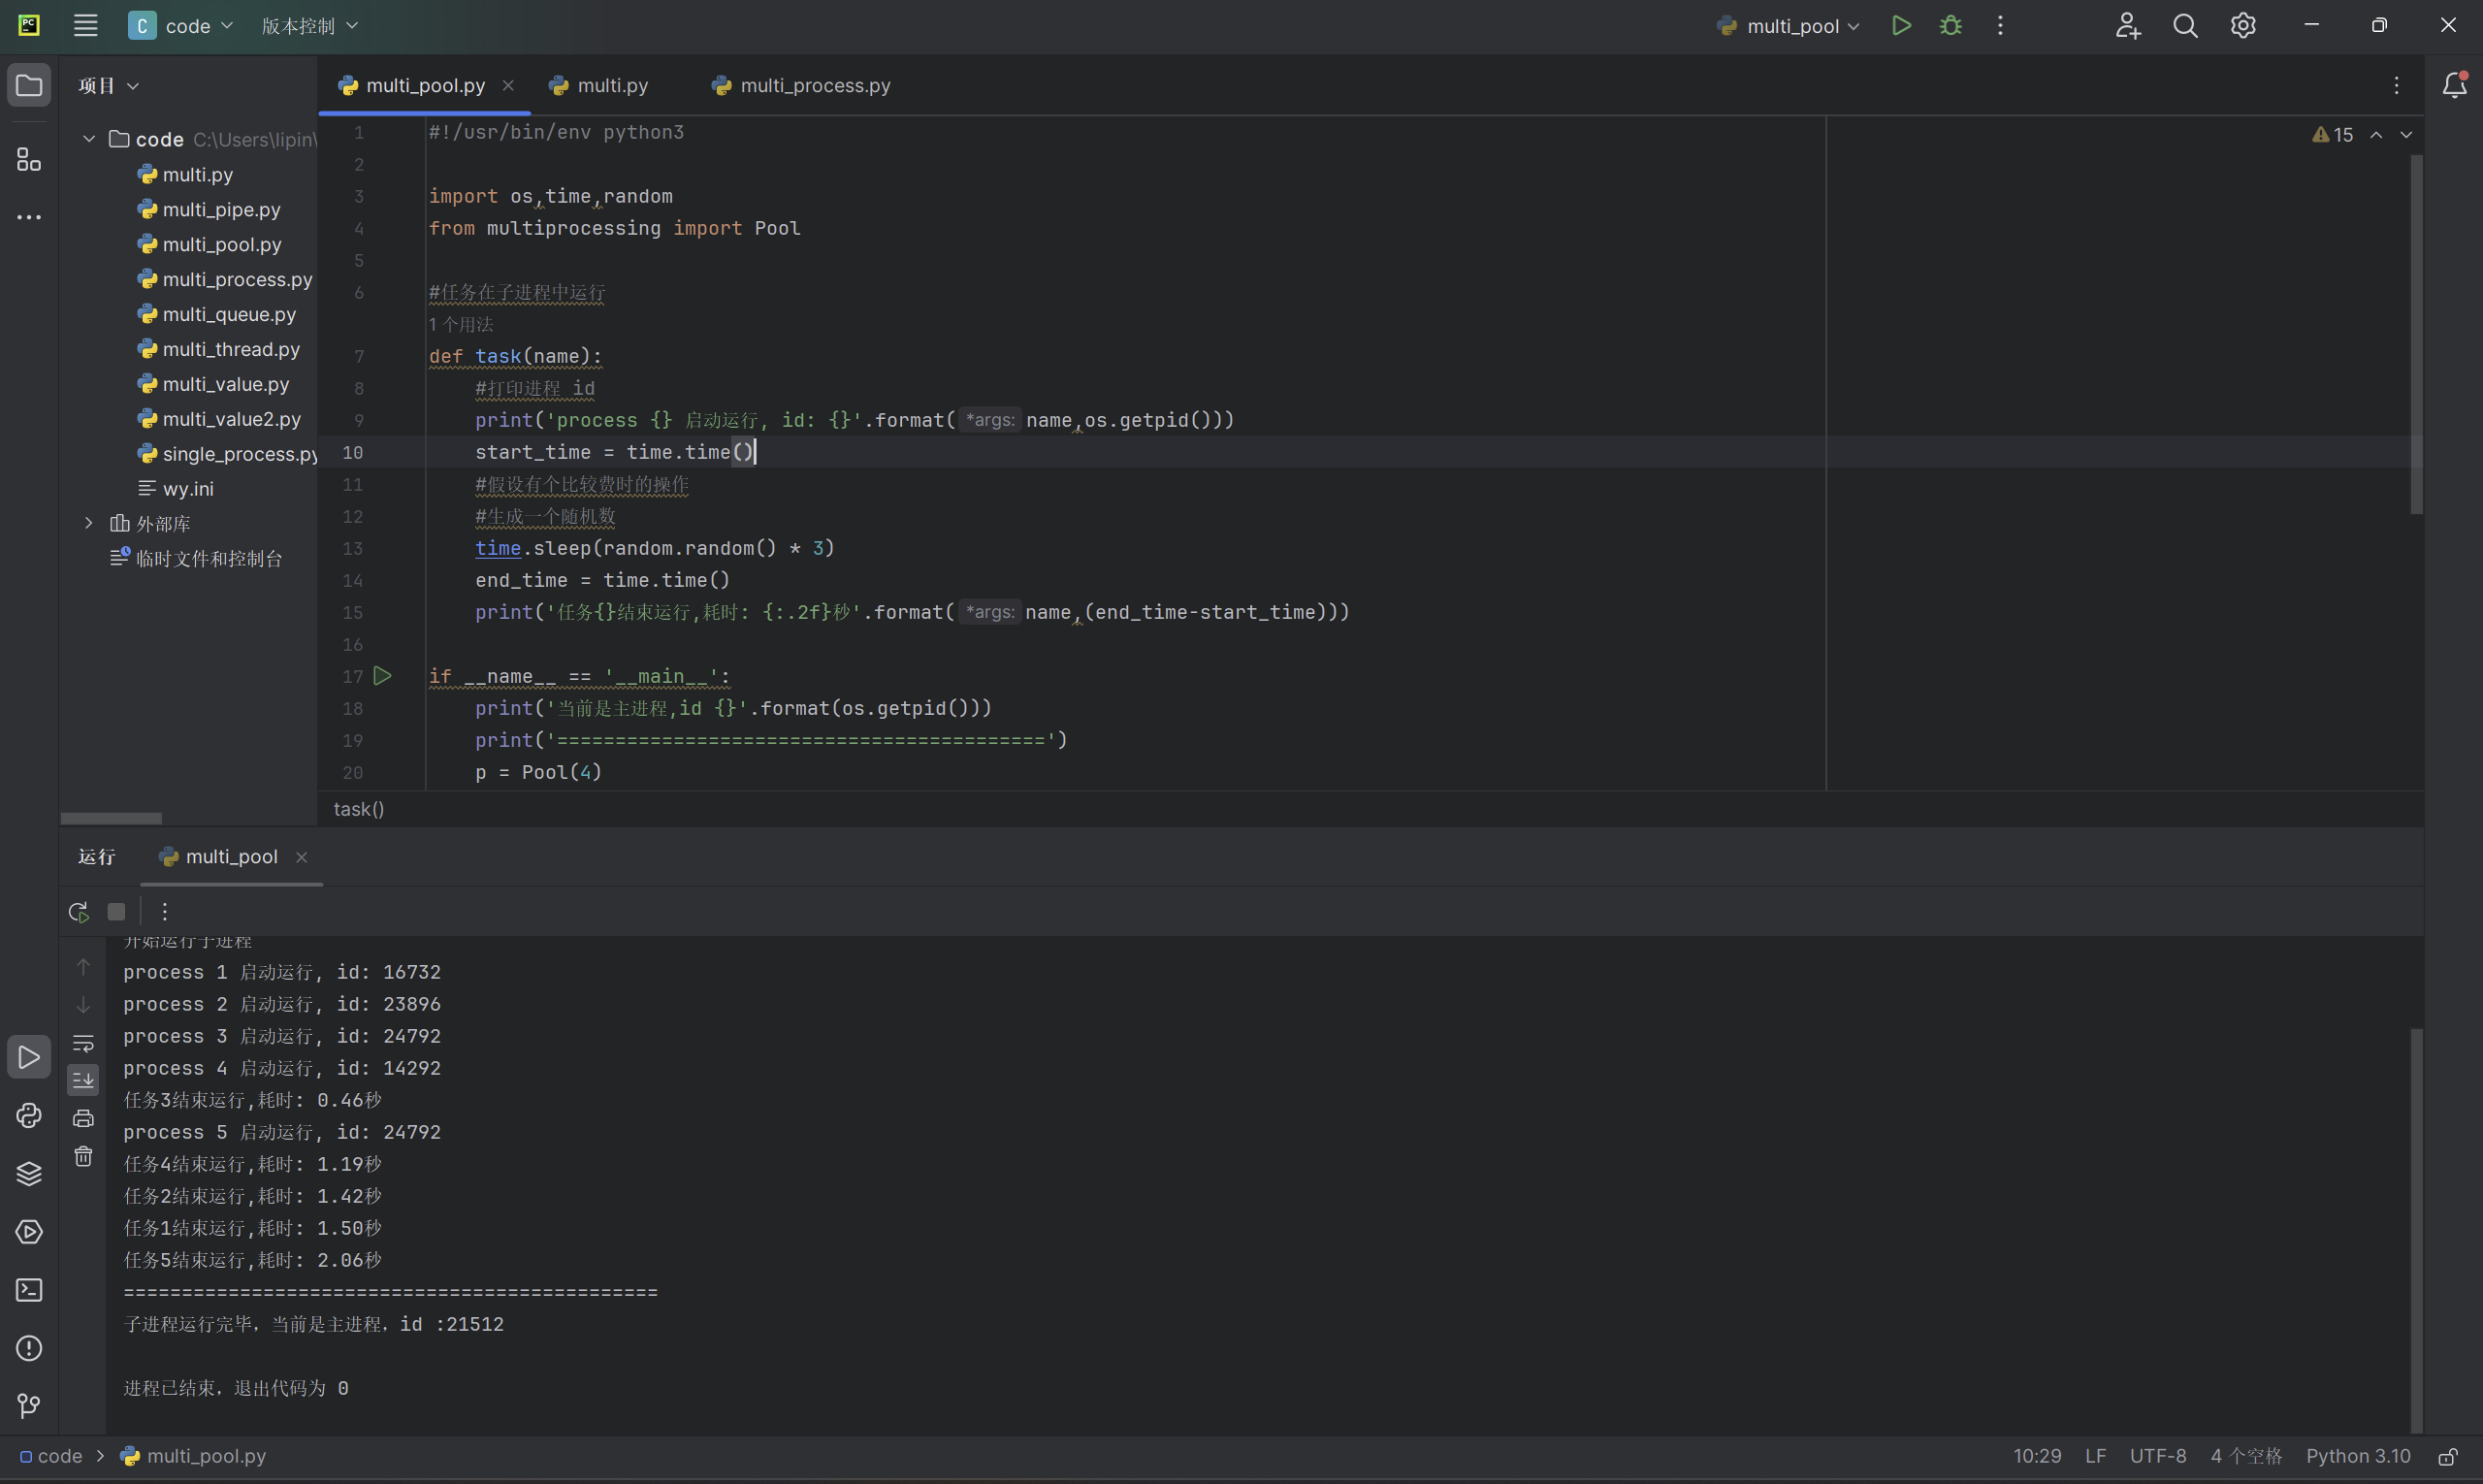
Task: Go to previous highlighted warning arrow
Action: (x=2376, y=135)
